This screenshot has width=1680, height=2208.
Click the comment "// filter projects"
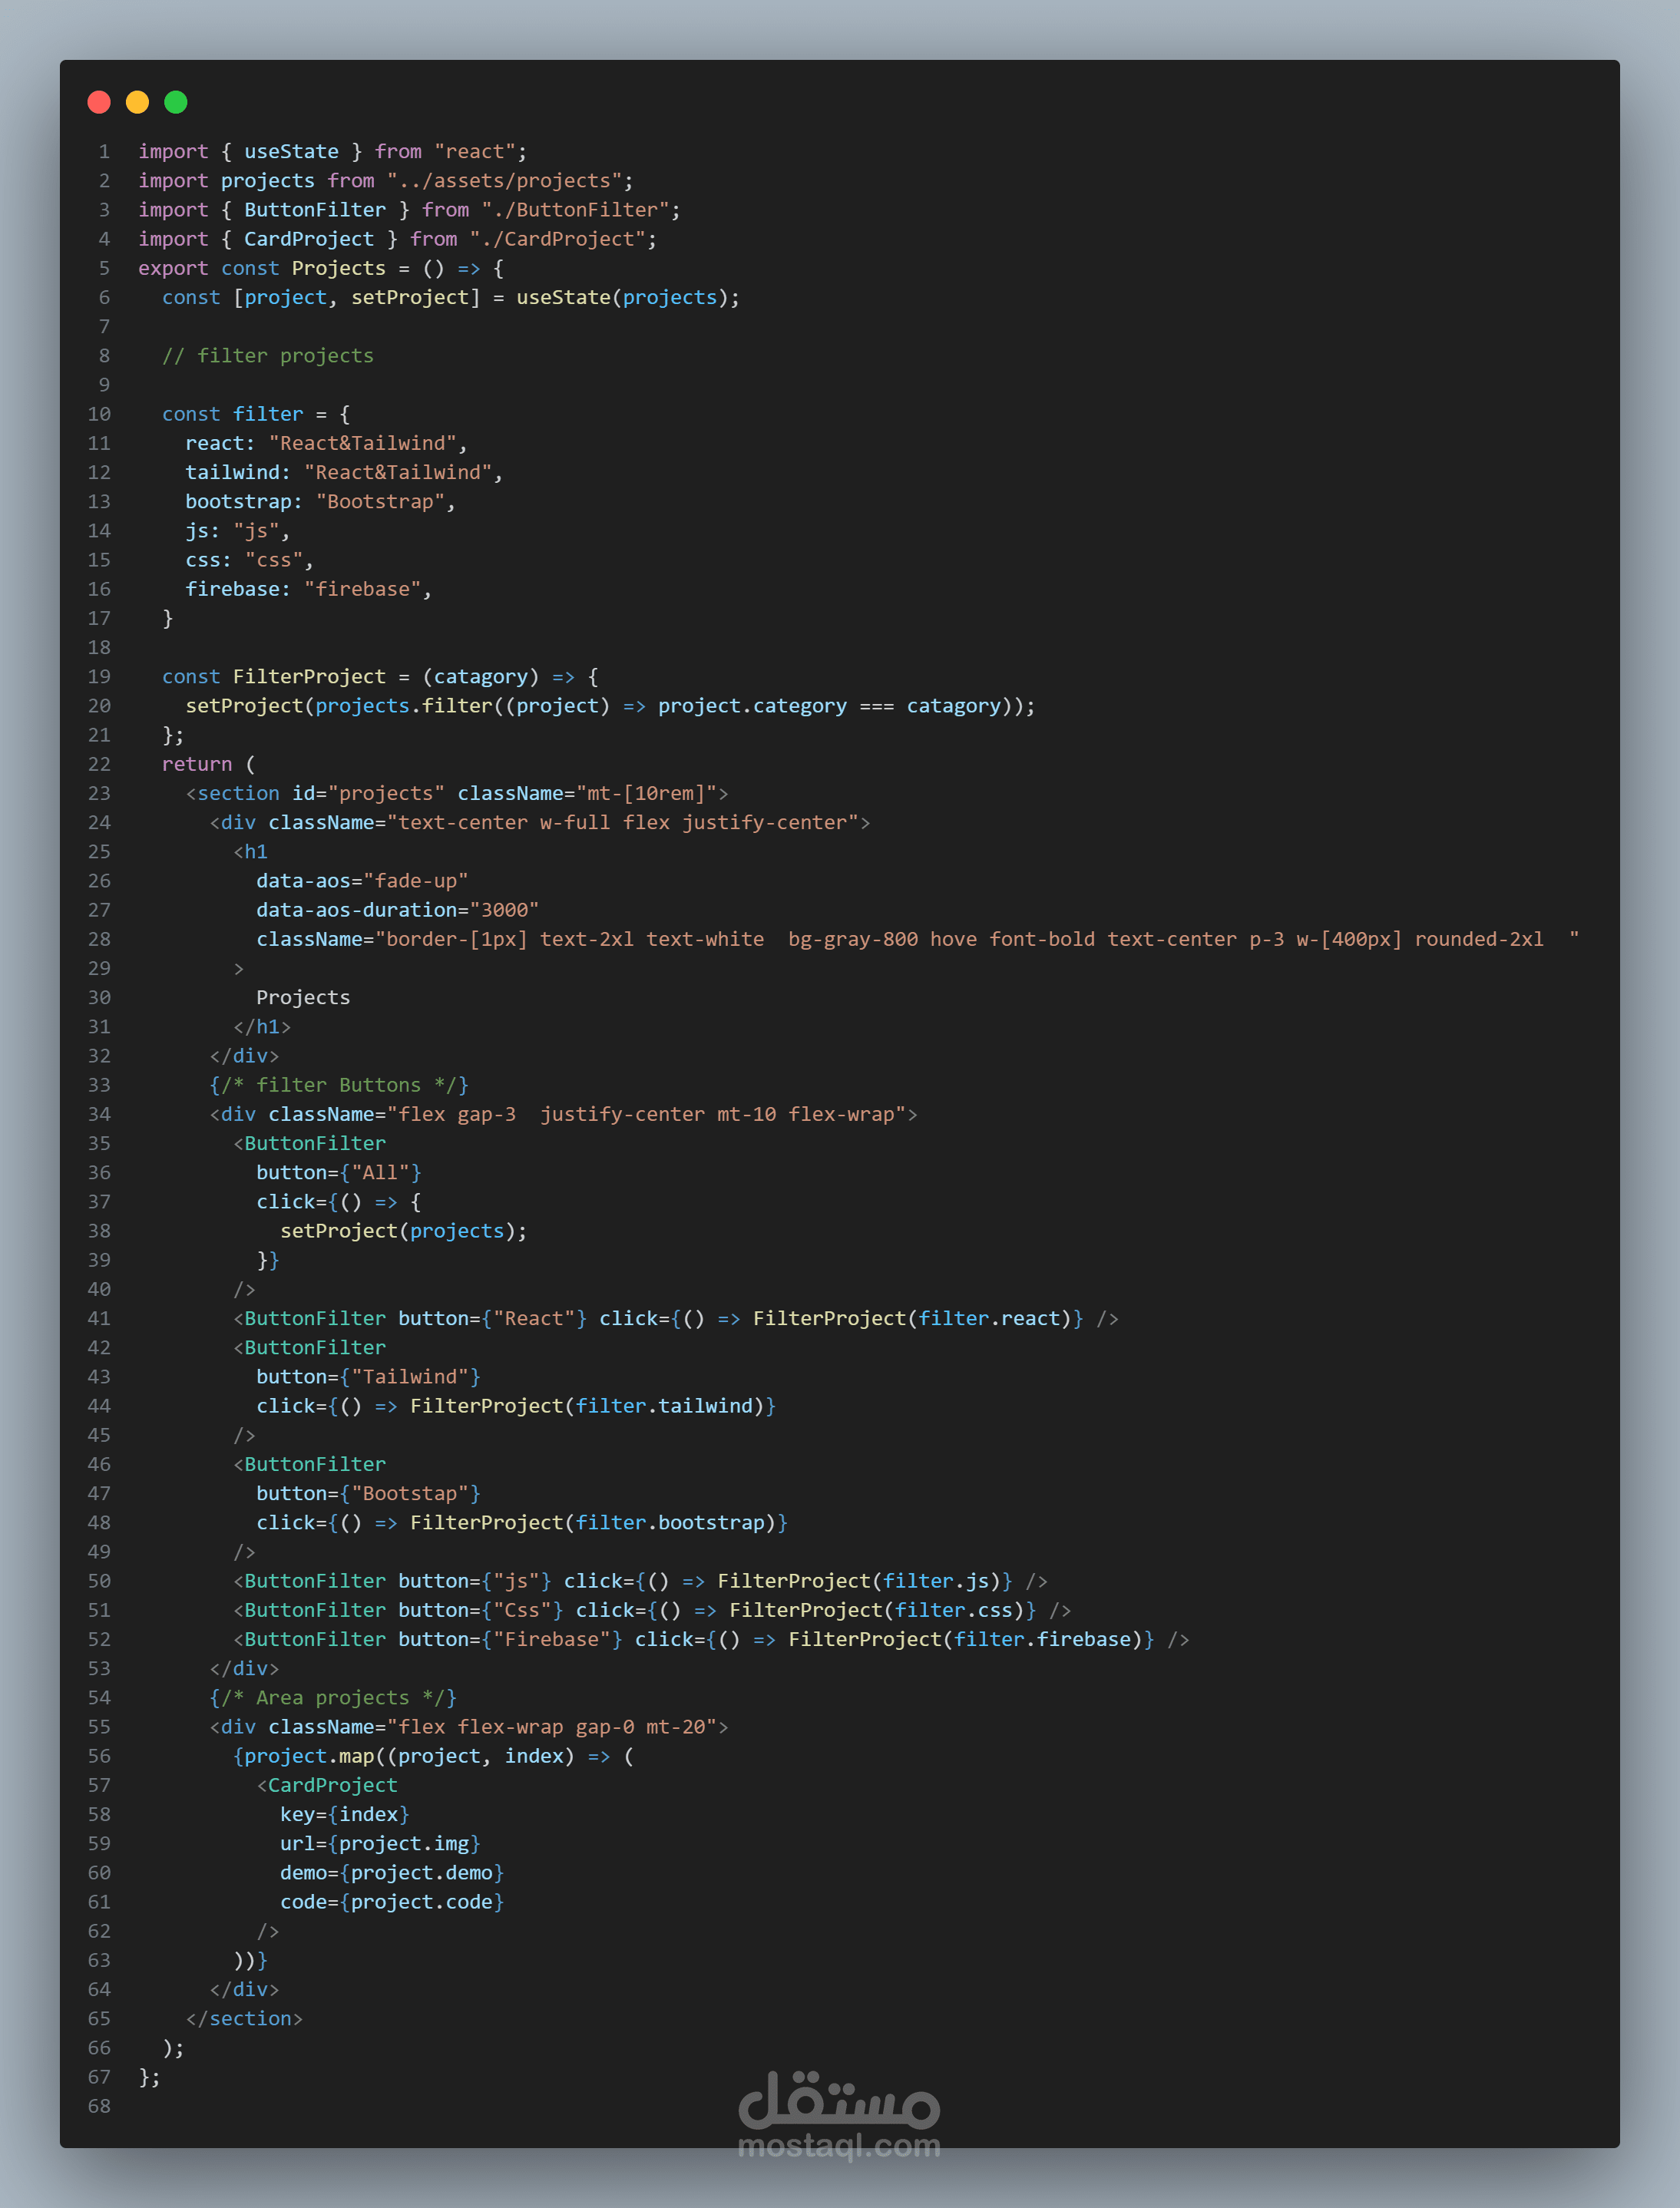[268, 355]
